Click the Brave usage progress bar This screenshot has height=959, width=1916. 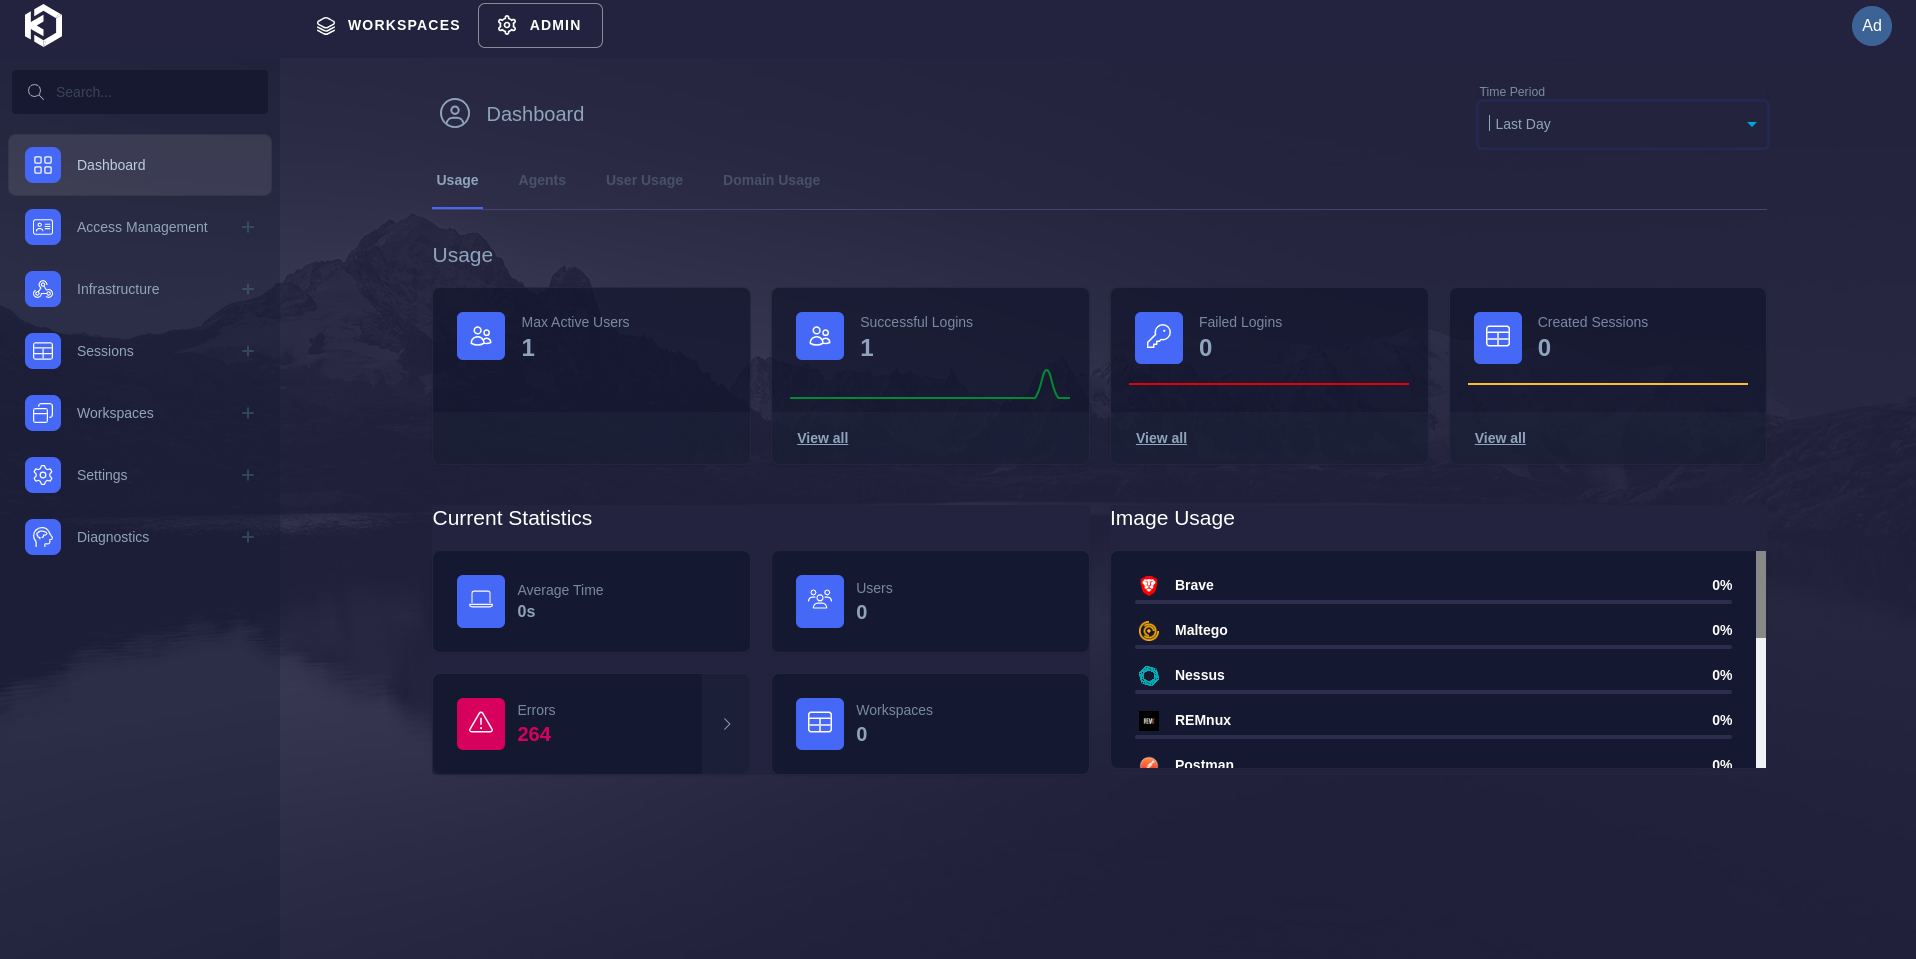pos(1433,602)
